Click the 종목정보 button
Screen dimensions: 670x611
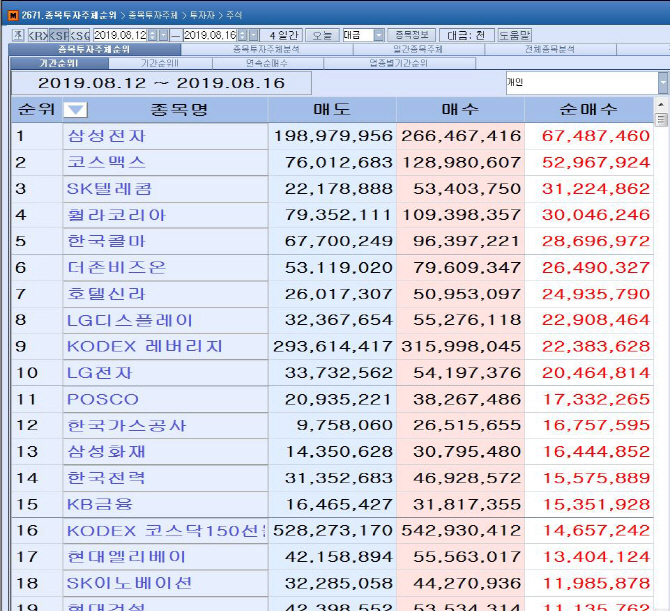tap(412, 35)
